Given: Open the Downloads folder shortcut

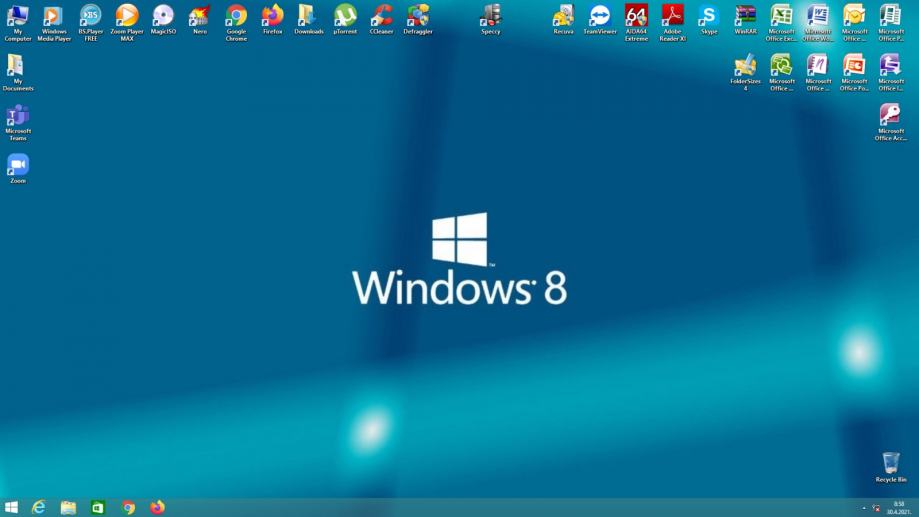Looking at the screenshot, I should tap(309, 19).
